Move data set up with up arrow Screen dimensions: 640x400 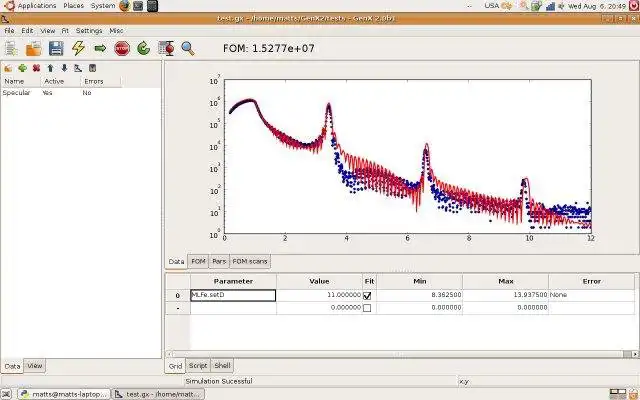click(x=50, y=68)
